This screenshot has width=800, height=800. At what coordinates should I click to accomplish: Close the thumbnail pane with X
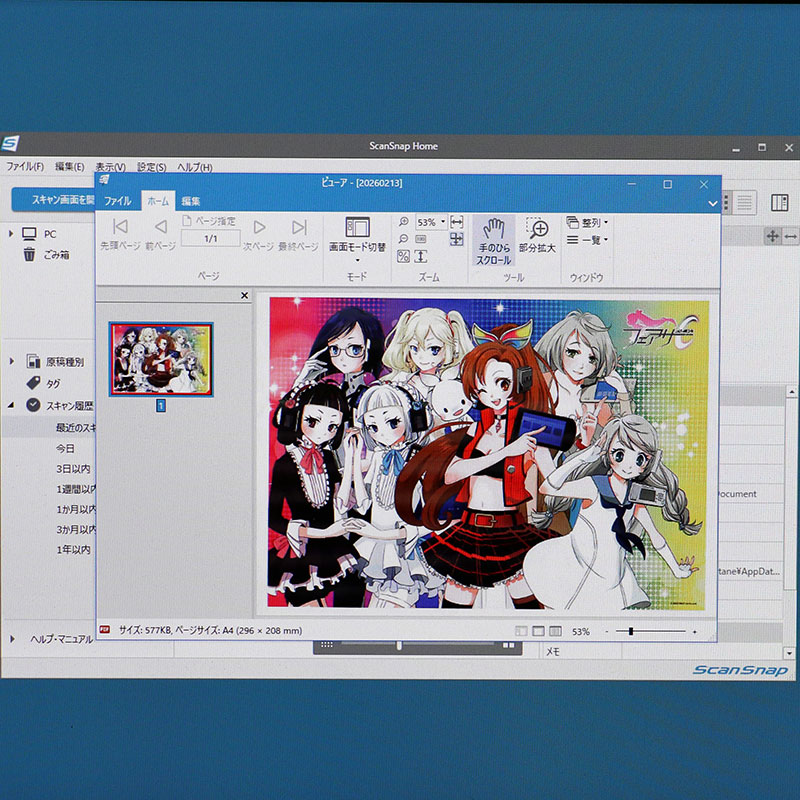tap(245, 296)
